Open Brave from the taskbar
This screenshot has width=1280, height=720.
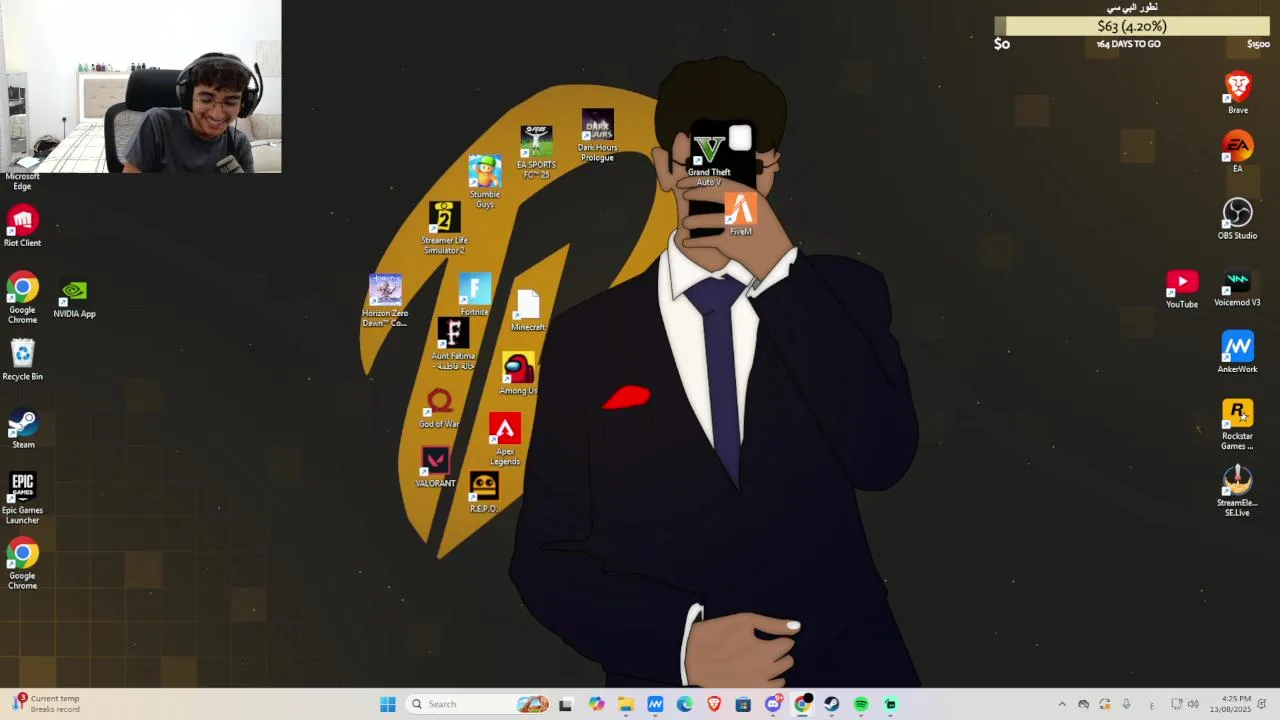(714, 704)
